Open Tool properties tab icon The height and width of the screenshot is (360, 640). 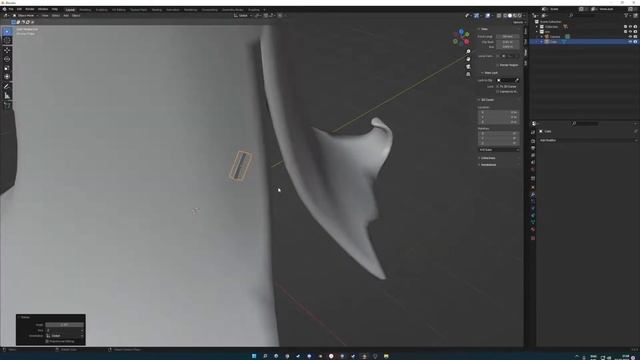(x=533, y=132)
